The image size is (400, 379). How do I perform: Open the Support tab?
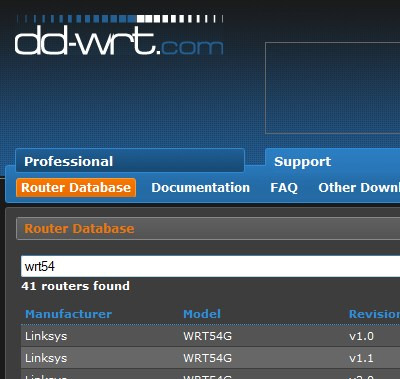[332, 161]
